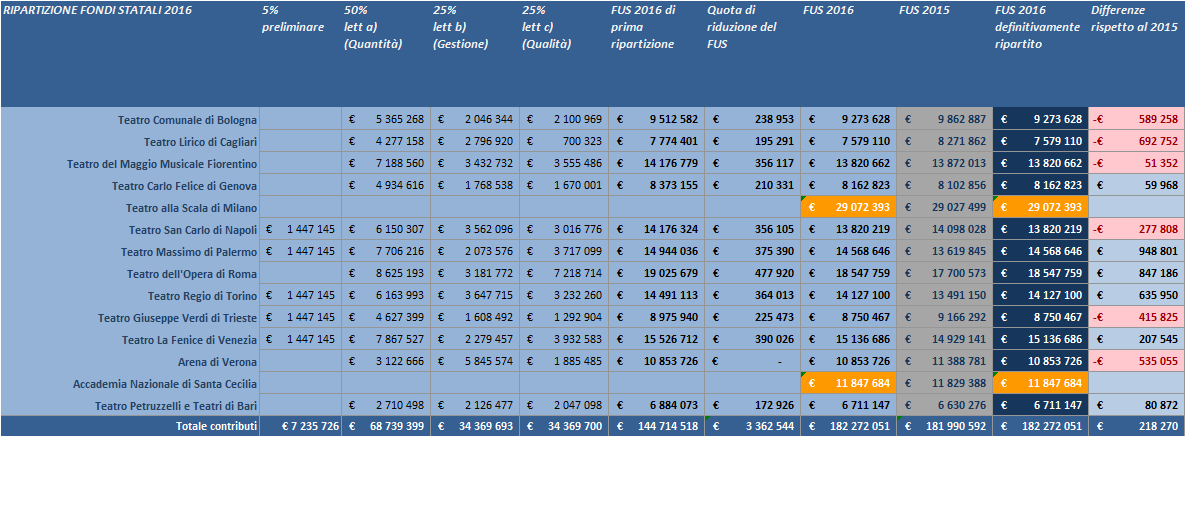Select Napoli preliminare value 1 447 145
Screen dimensions: 1185x505
pos(300,229)
